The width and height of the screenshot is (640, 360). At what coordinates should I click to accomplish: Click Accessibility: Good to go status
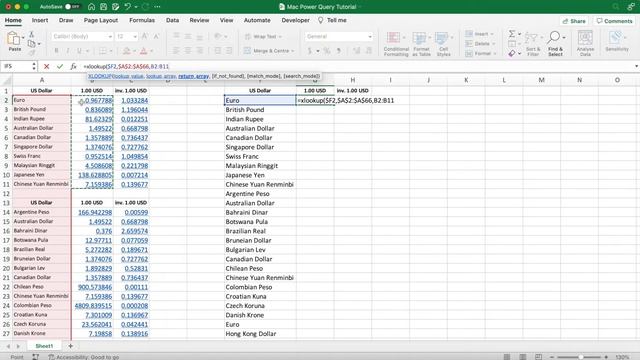tap(84, 357)
